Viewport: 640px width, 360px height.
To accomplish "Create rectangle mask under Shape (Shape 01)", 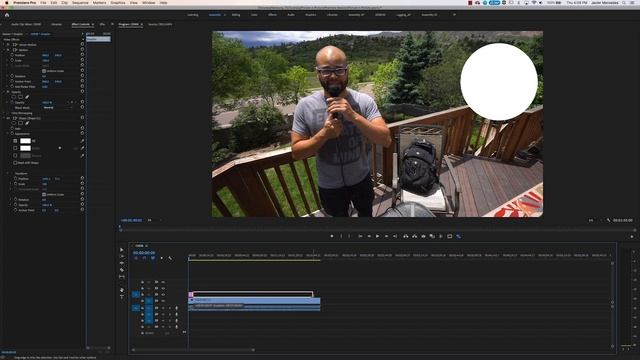I will click(x=20, y=123).
